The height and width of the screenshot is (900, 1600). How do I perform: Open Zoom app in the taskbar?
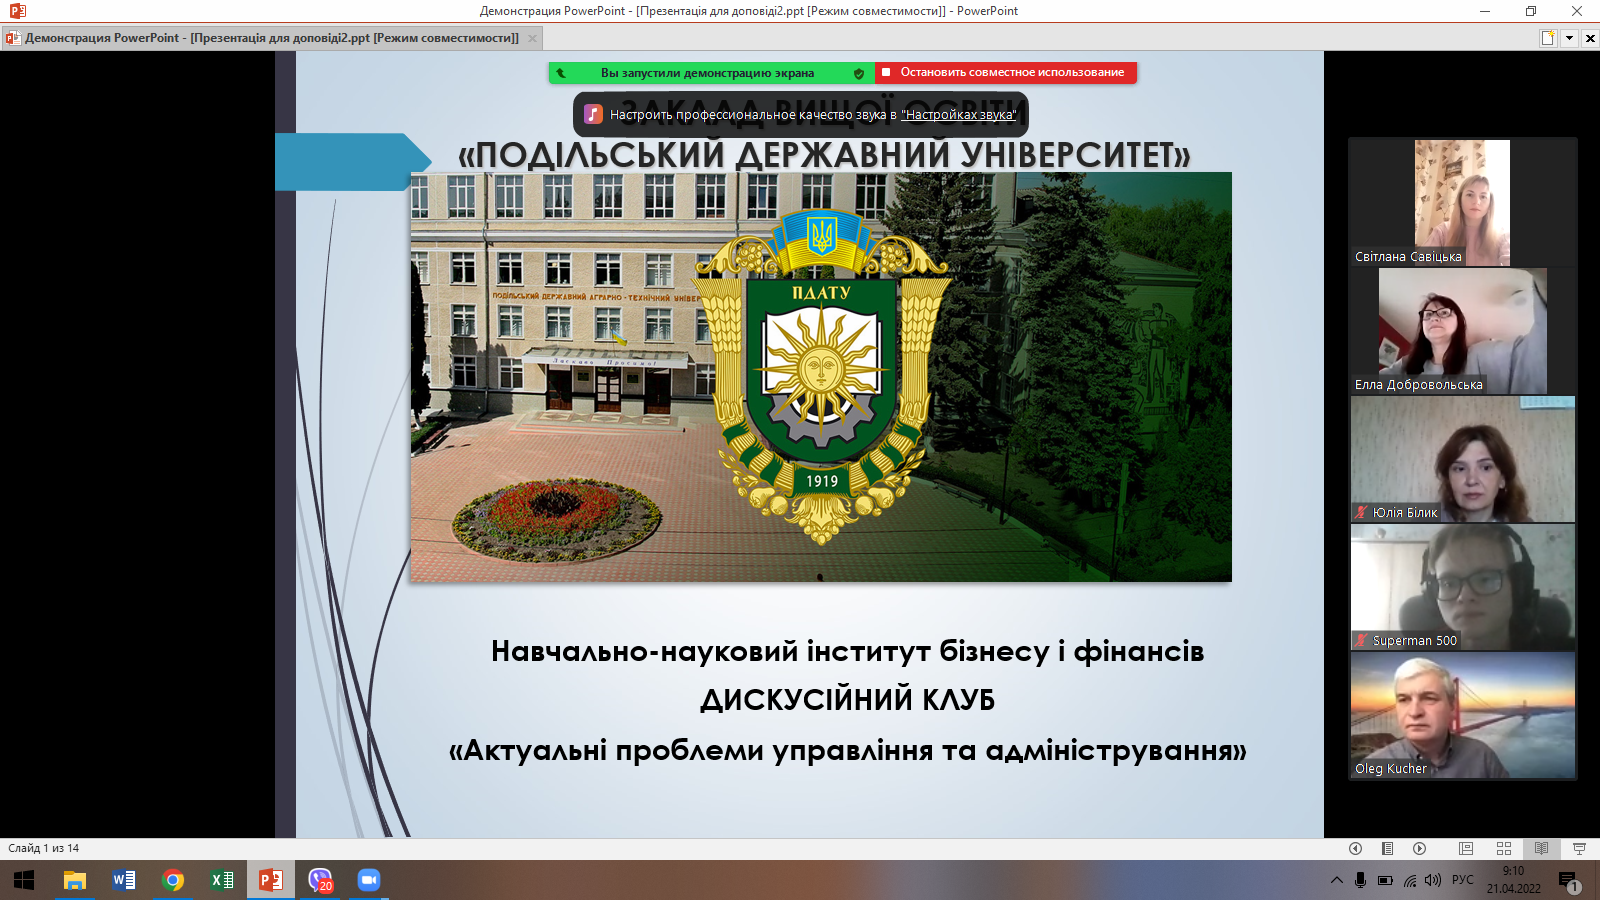coord(369,880)
